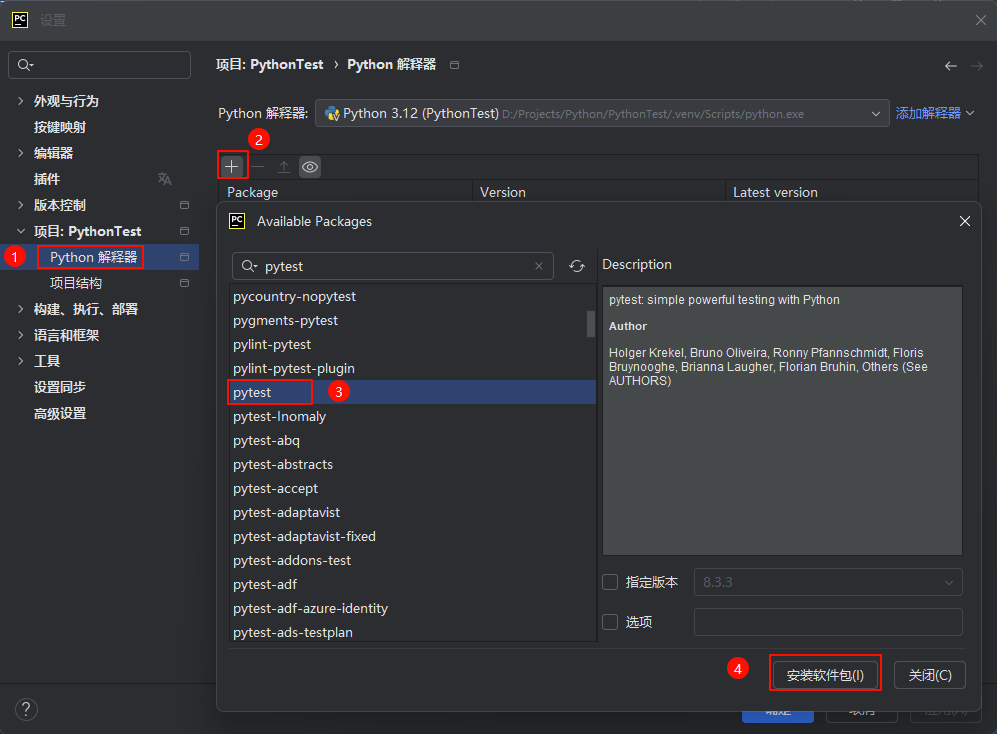Viewport: 997px width, 734px height.
Task: Click the 项目: PythonTest breadcrumb
Action: pyautogui.click(x=270, y=64)
